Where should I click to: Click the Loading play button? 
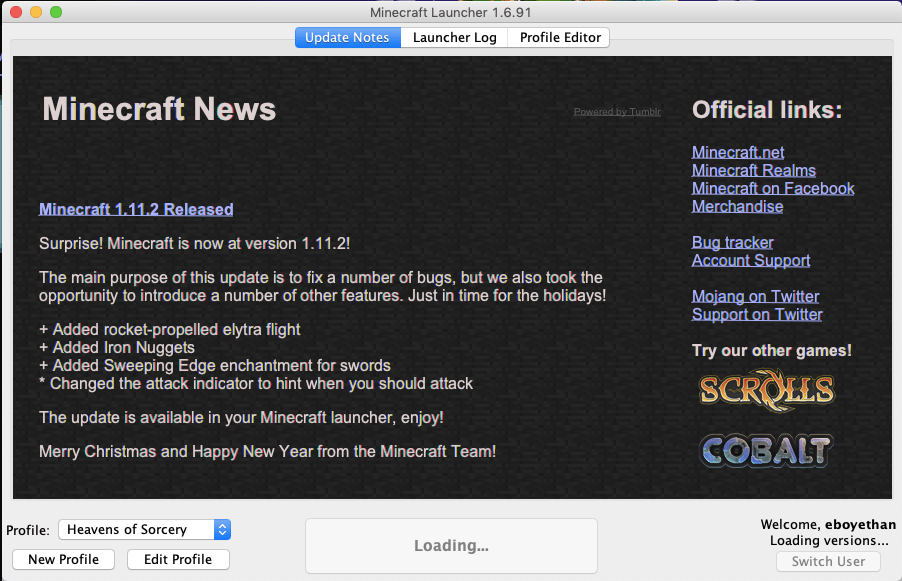tap(451, 545)
